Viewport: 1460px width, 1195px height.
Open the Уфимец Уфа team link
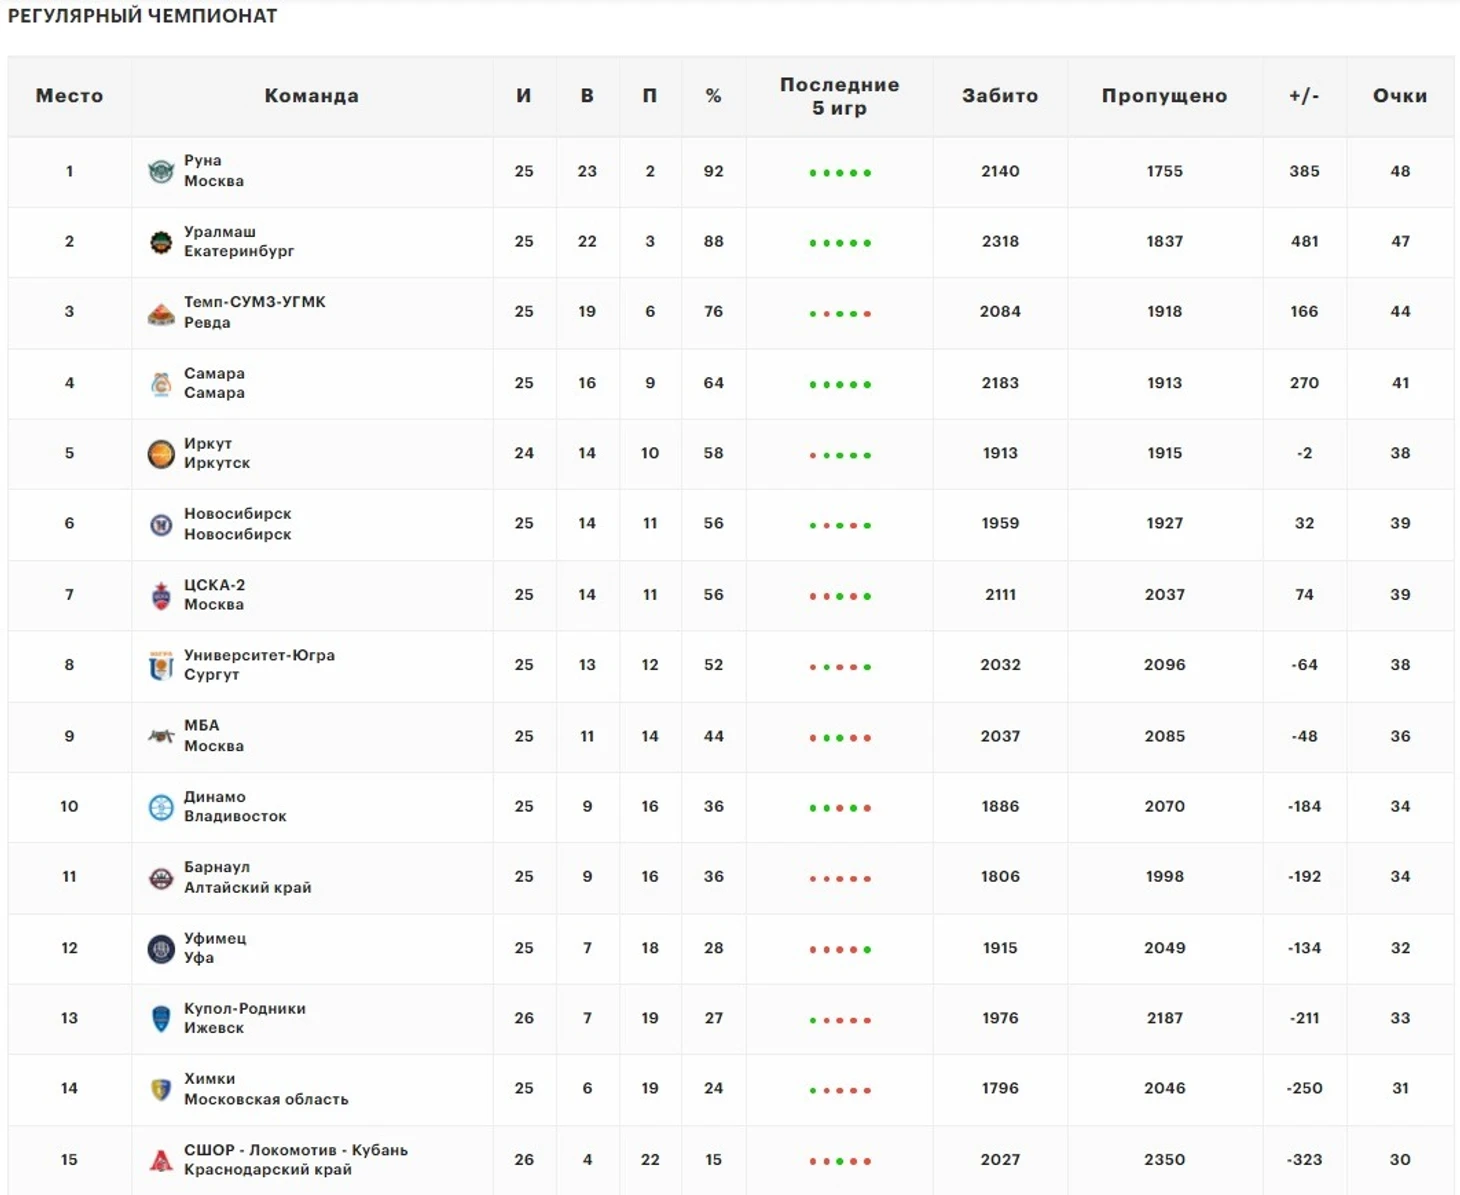[x=215, y=948]
